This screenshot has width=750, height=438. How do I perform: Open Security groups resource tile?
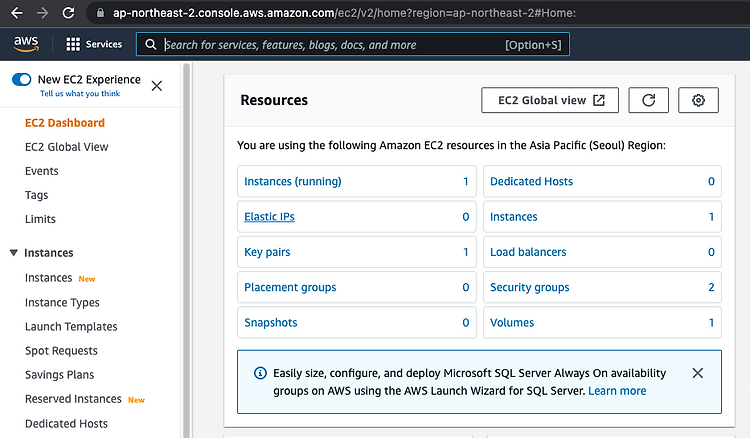click(529, 288)
